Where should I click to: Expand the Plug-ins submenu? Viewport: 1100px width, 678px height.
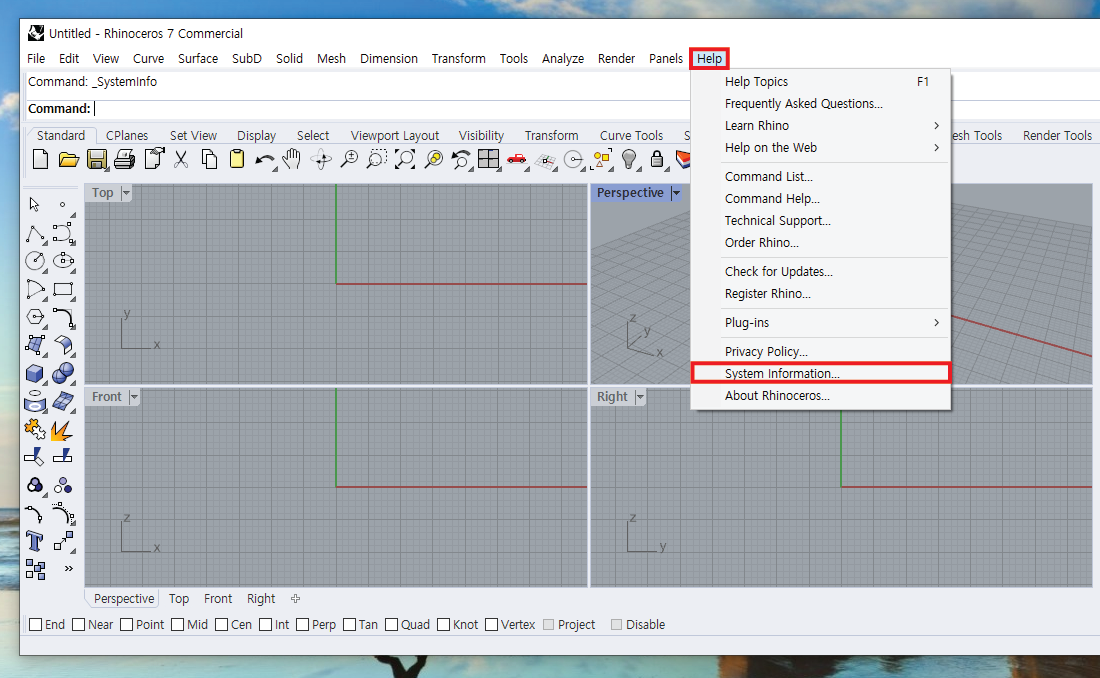(821, 323)
